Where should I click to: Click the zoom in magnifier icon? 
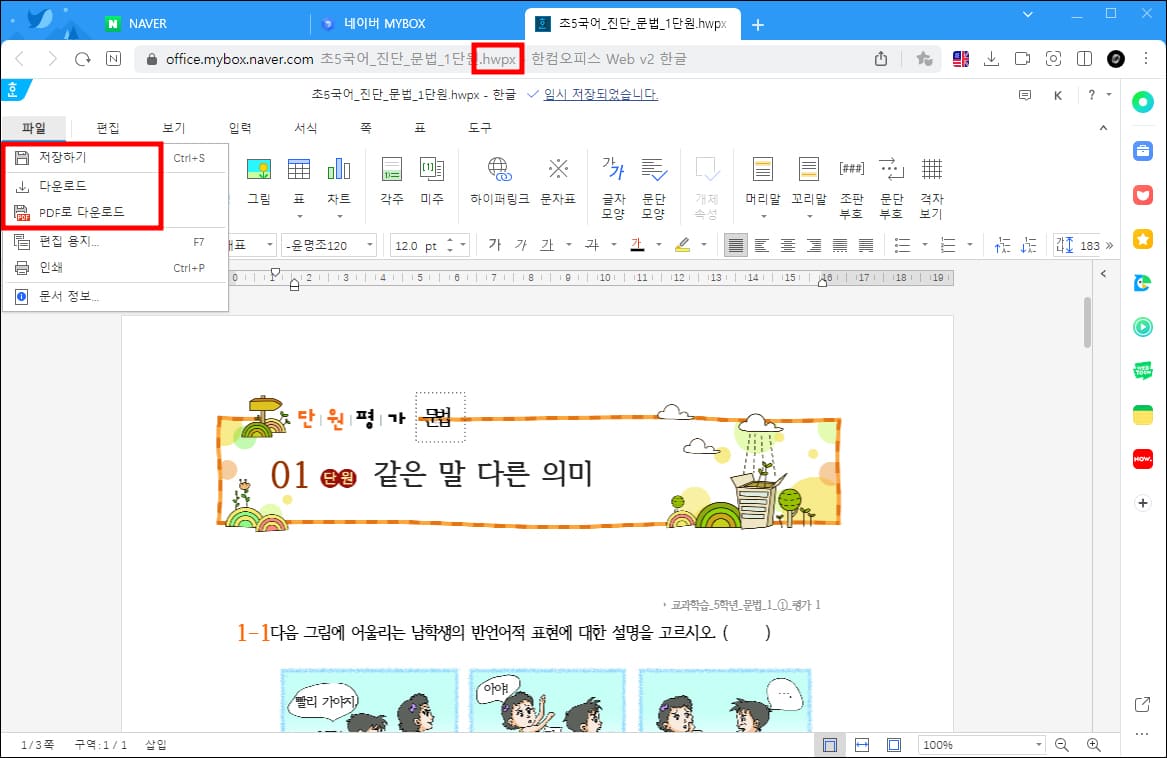pos(1096,744)
